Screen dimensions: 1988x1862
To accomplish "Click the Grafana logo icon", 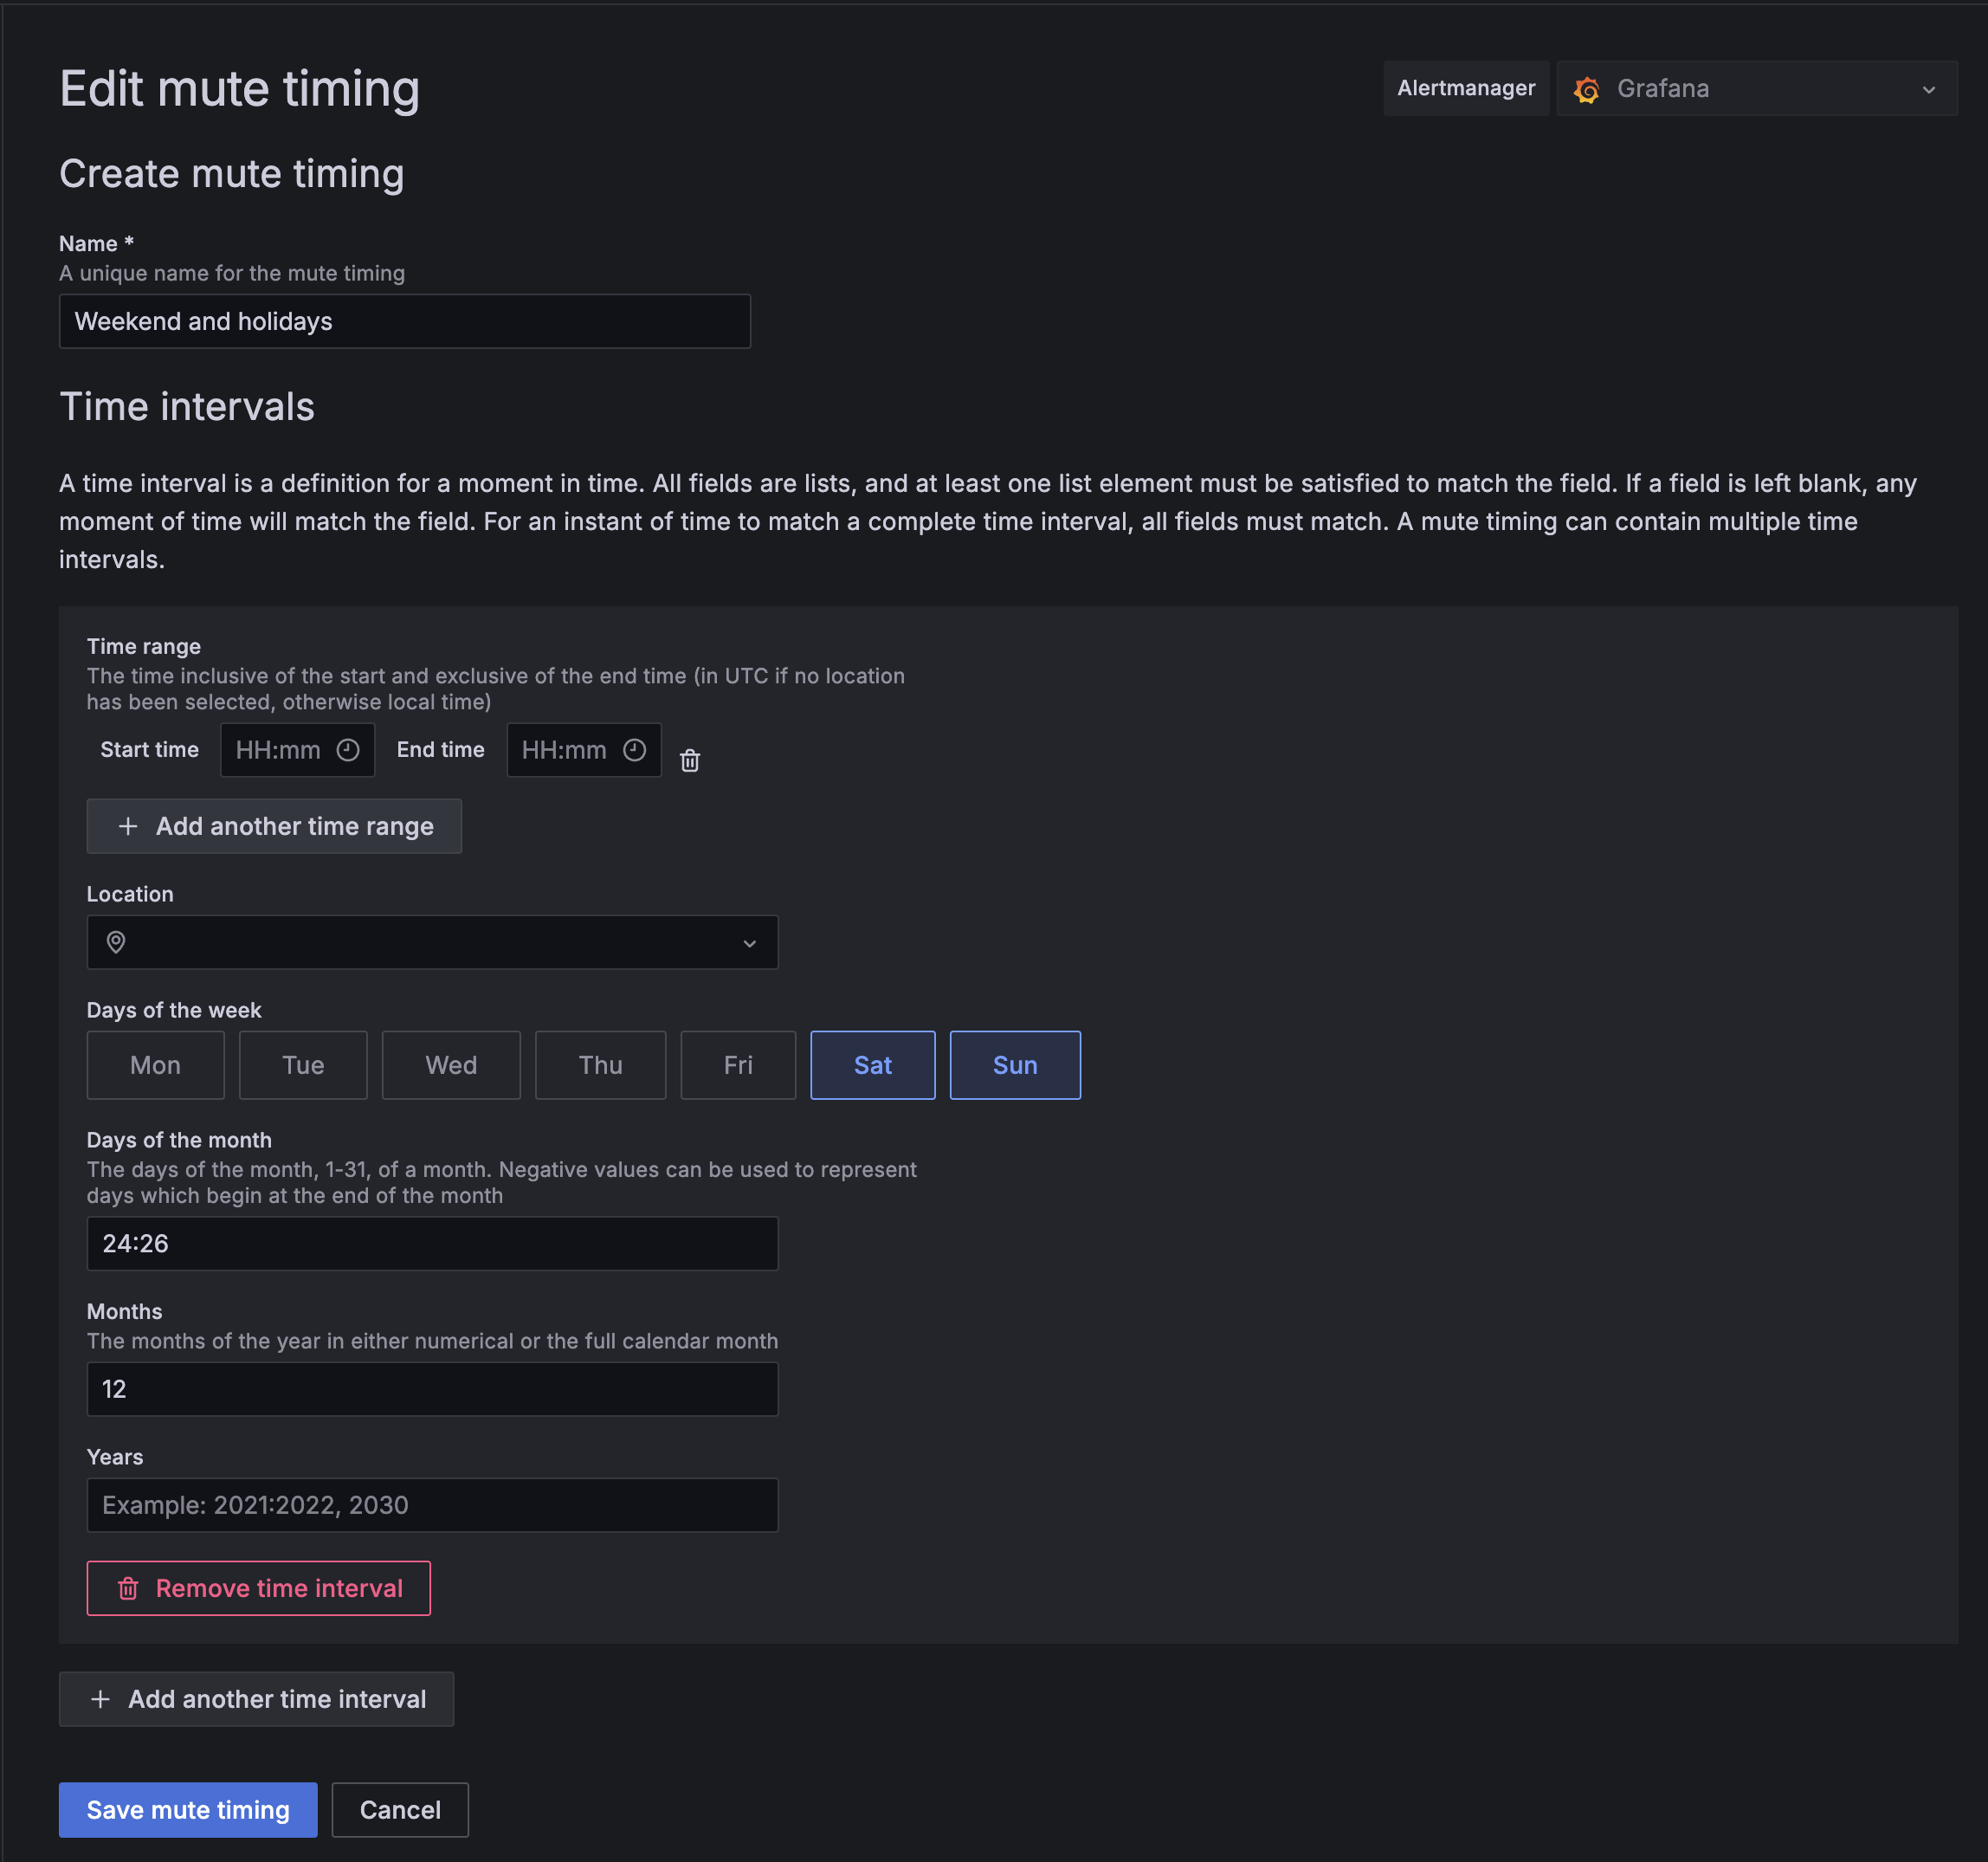I will click(1586, 89).
